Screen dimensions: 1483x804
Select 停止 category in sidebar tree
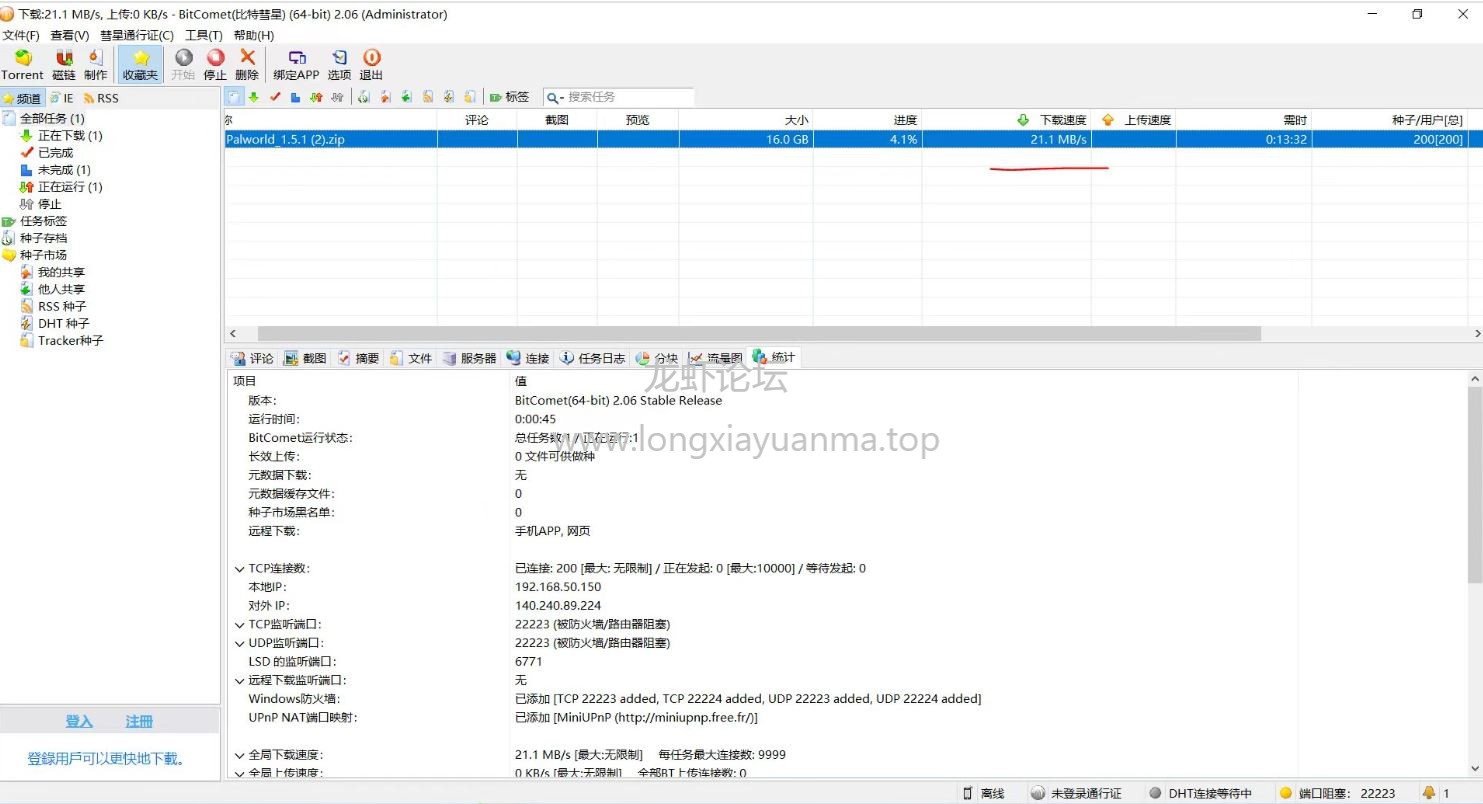pyautogui.click(x=49, y=203)
